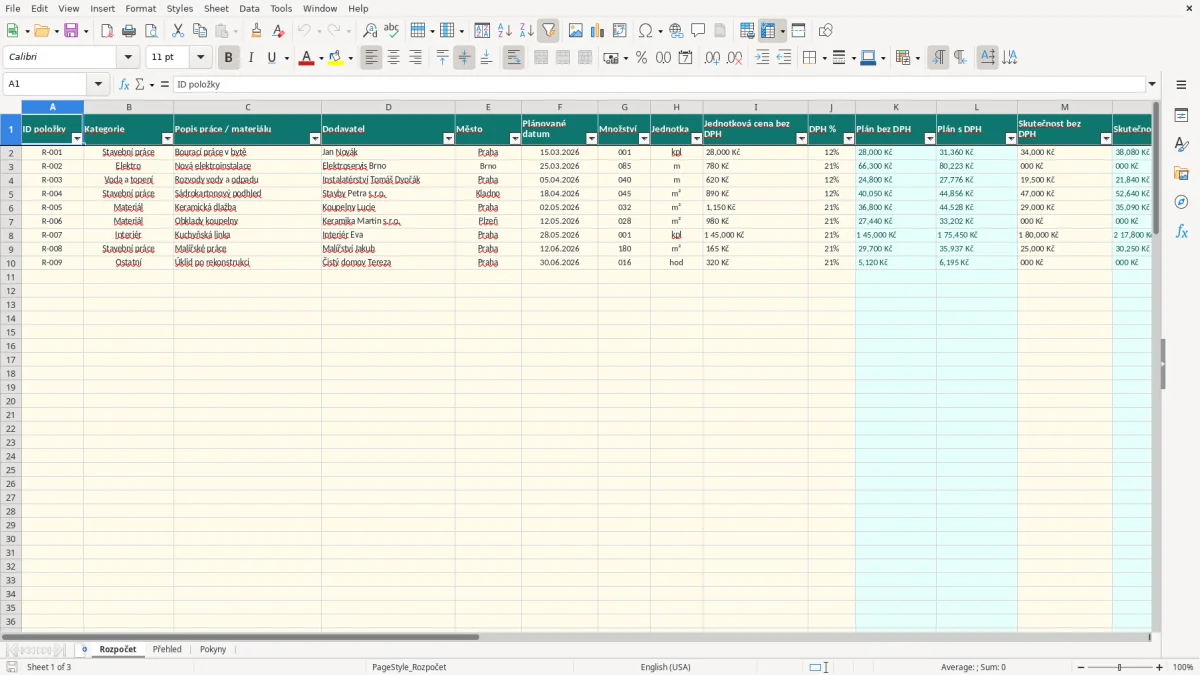This screenshot has height=675, width=1200.
Task: Switch to the Pokyny sheet tab
Action: tap(213, 649)
